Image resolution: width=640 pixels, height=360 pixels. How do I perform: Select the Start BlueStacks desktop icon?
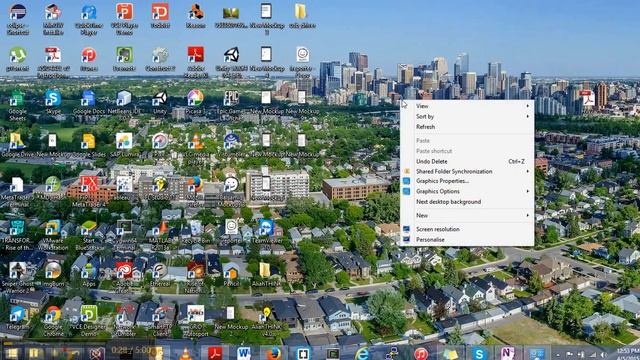[x=88, y=235]
